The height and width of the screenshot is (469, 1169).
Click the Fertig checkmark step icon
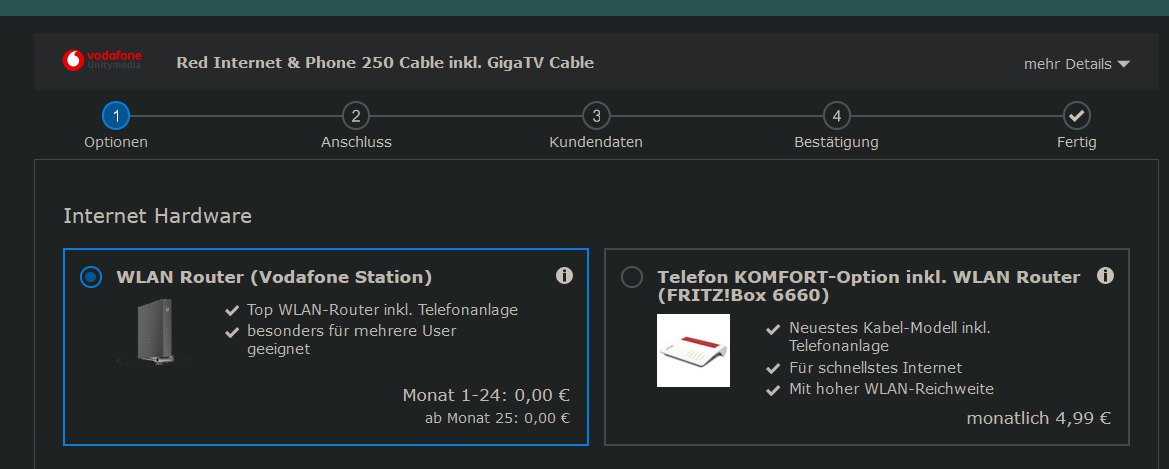(1077, 116)
